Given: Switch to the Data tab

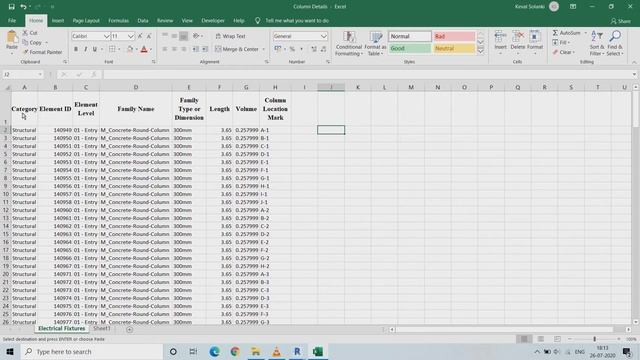Looking at the screenshot, I should click(x=143, y=20).
